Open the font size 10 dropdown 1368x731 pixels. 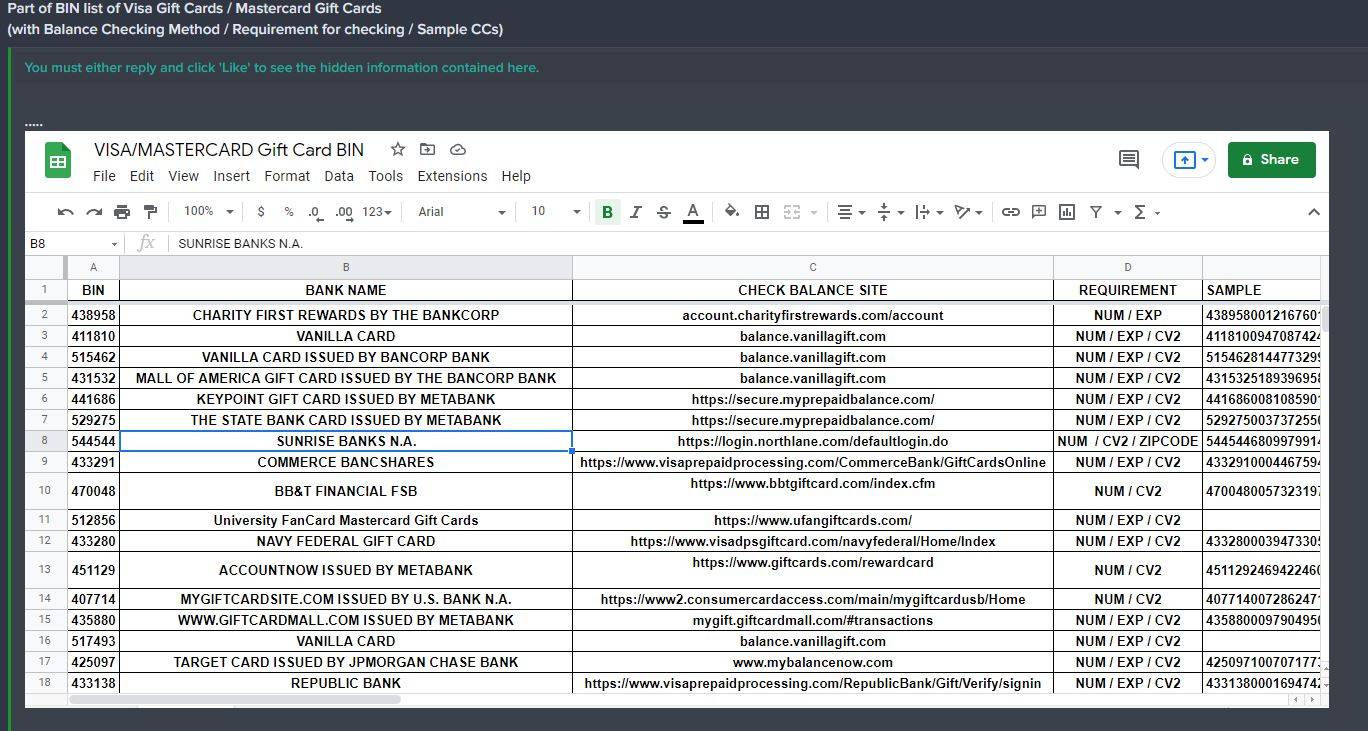click(x=555, y=212)
